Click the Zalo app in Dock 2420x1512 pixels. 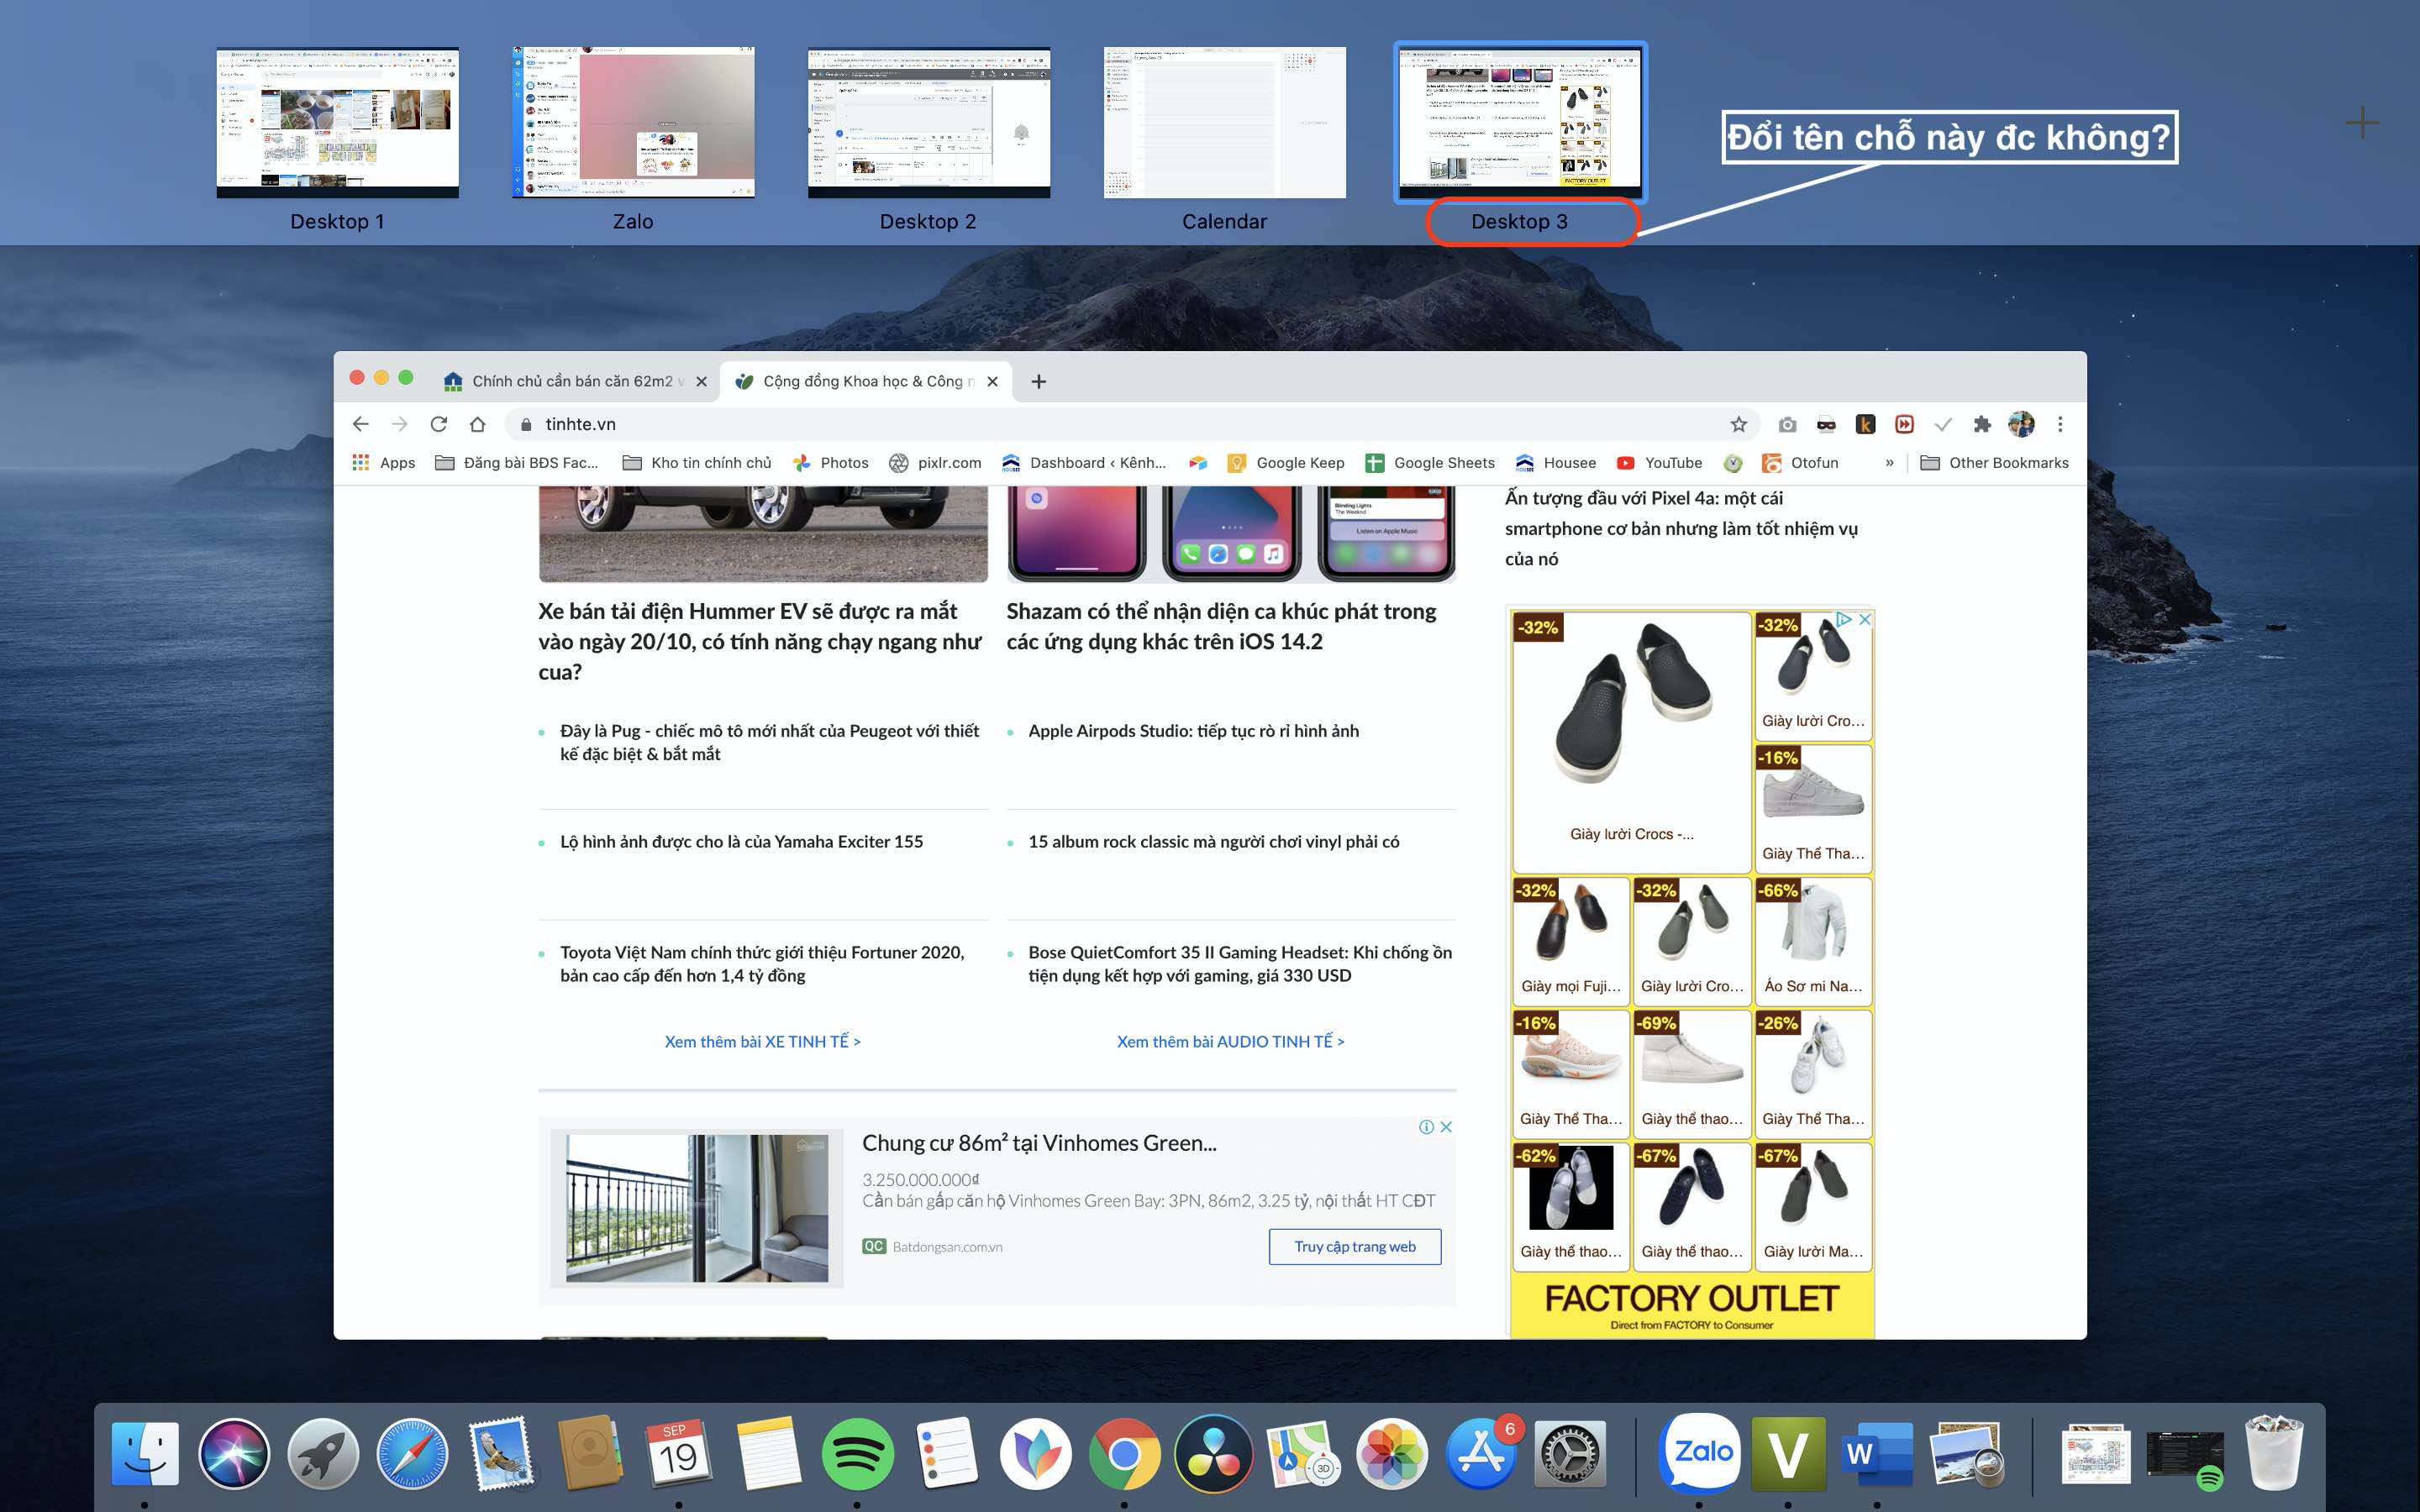click(1699, 1453)
